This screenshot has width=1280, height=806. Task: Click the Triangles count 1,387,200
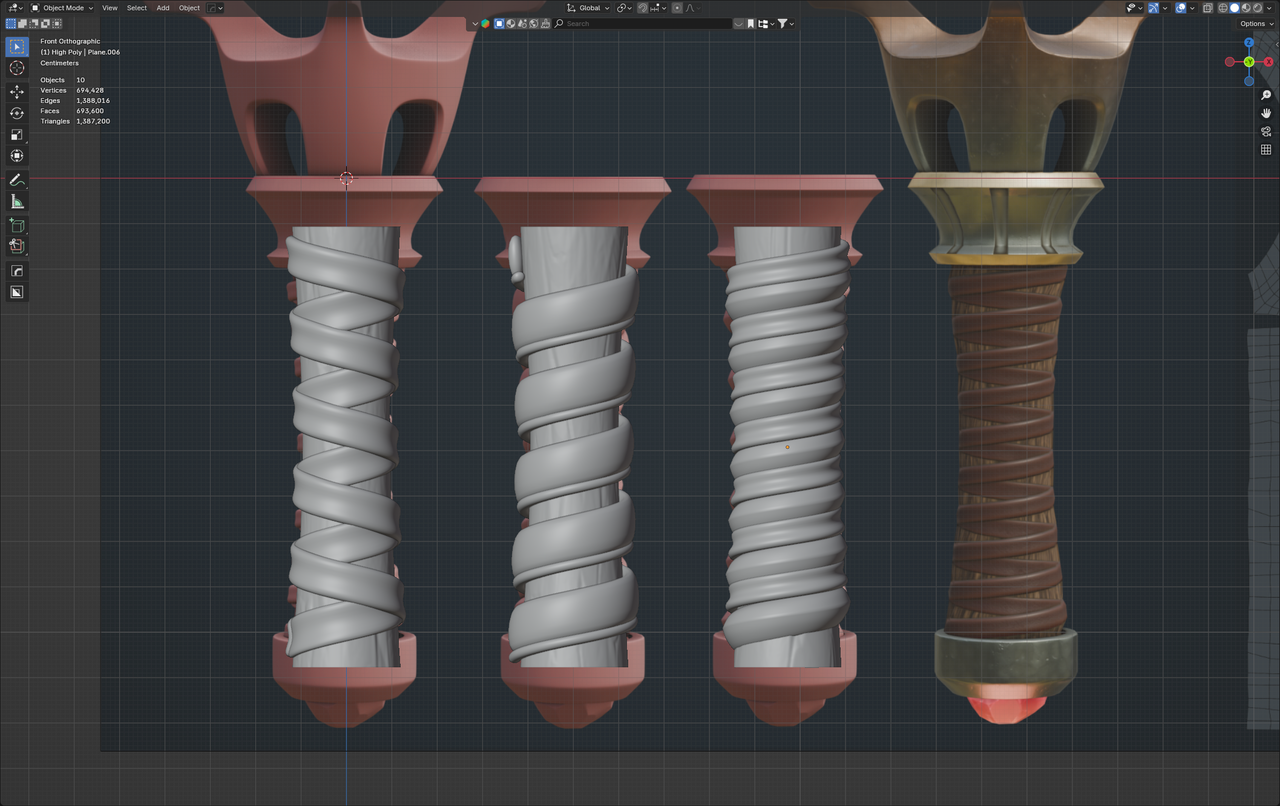pos(93,121)
